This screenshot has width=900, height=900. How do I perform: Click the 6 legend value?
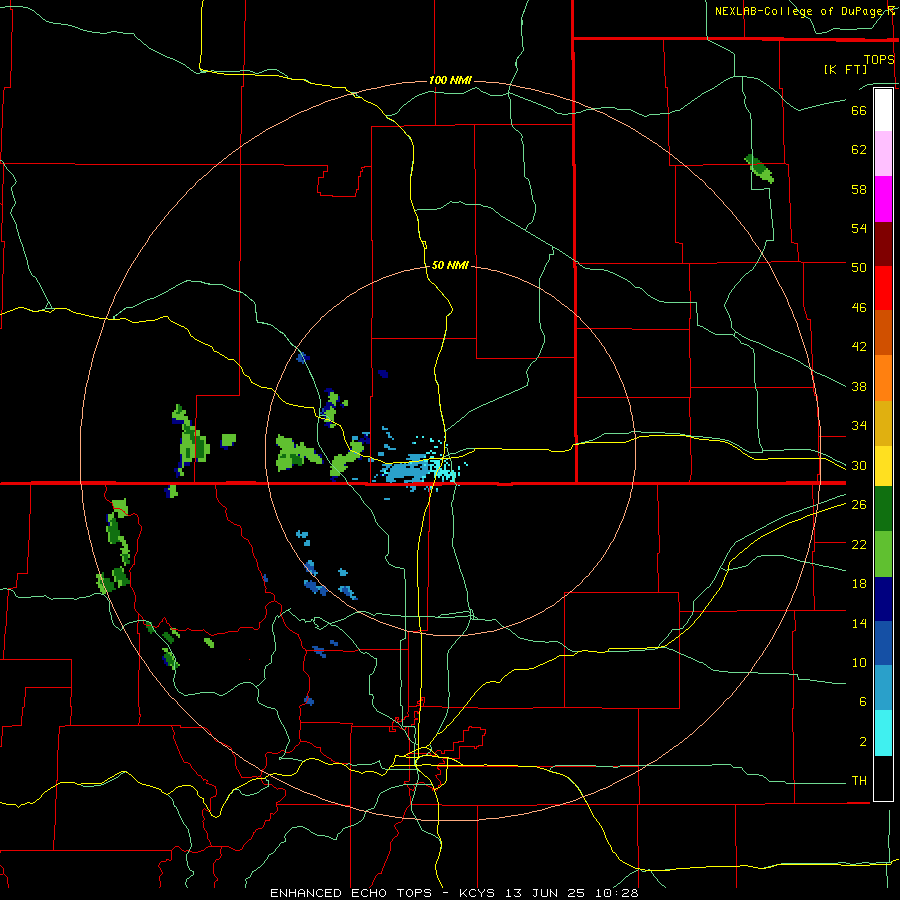pyautogui.click(x=863, y=702)
